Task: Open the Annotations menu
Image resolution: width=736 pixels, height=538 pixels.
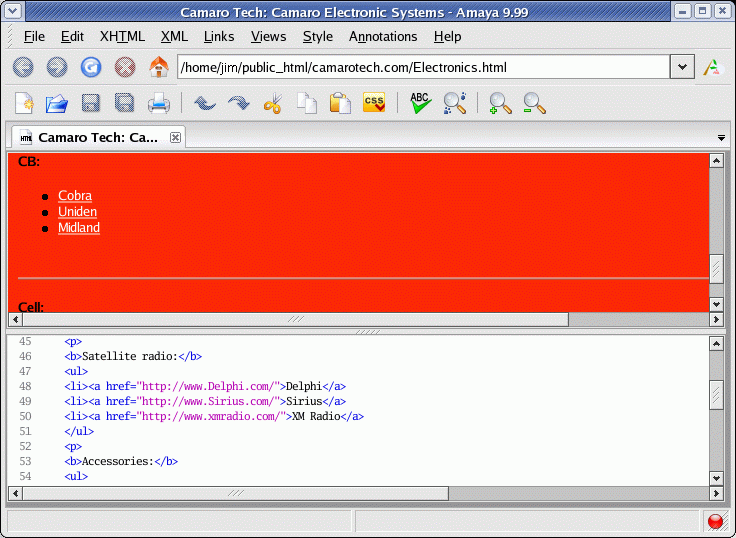Action: click(383, 36)
